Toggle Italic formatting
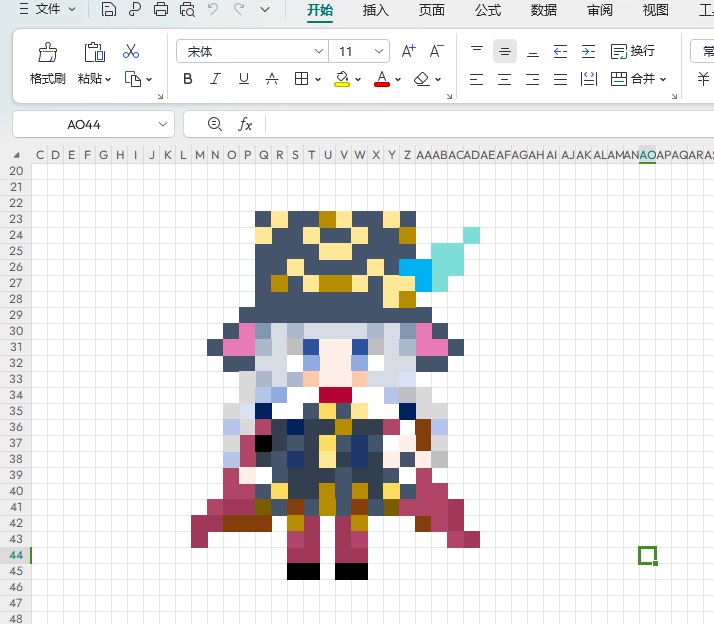The image size is (714, 624). [215, 79]
